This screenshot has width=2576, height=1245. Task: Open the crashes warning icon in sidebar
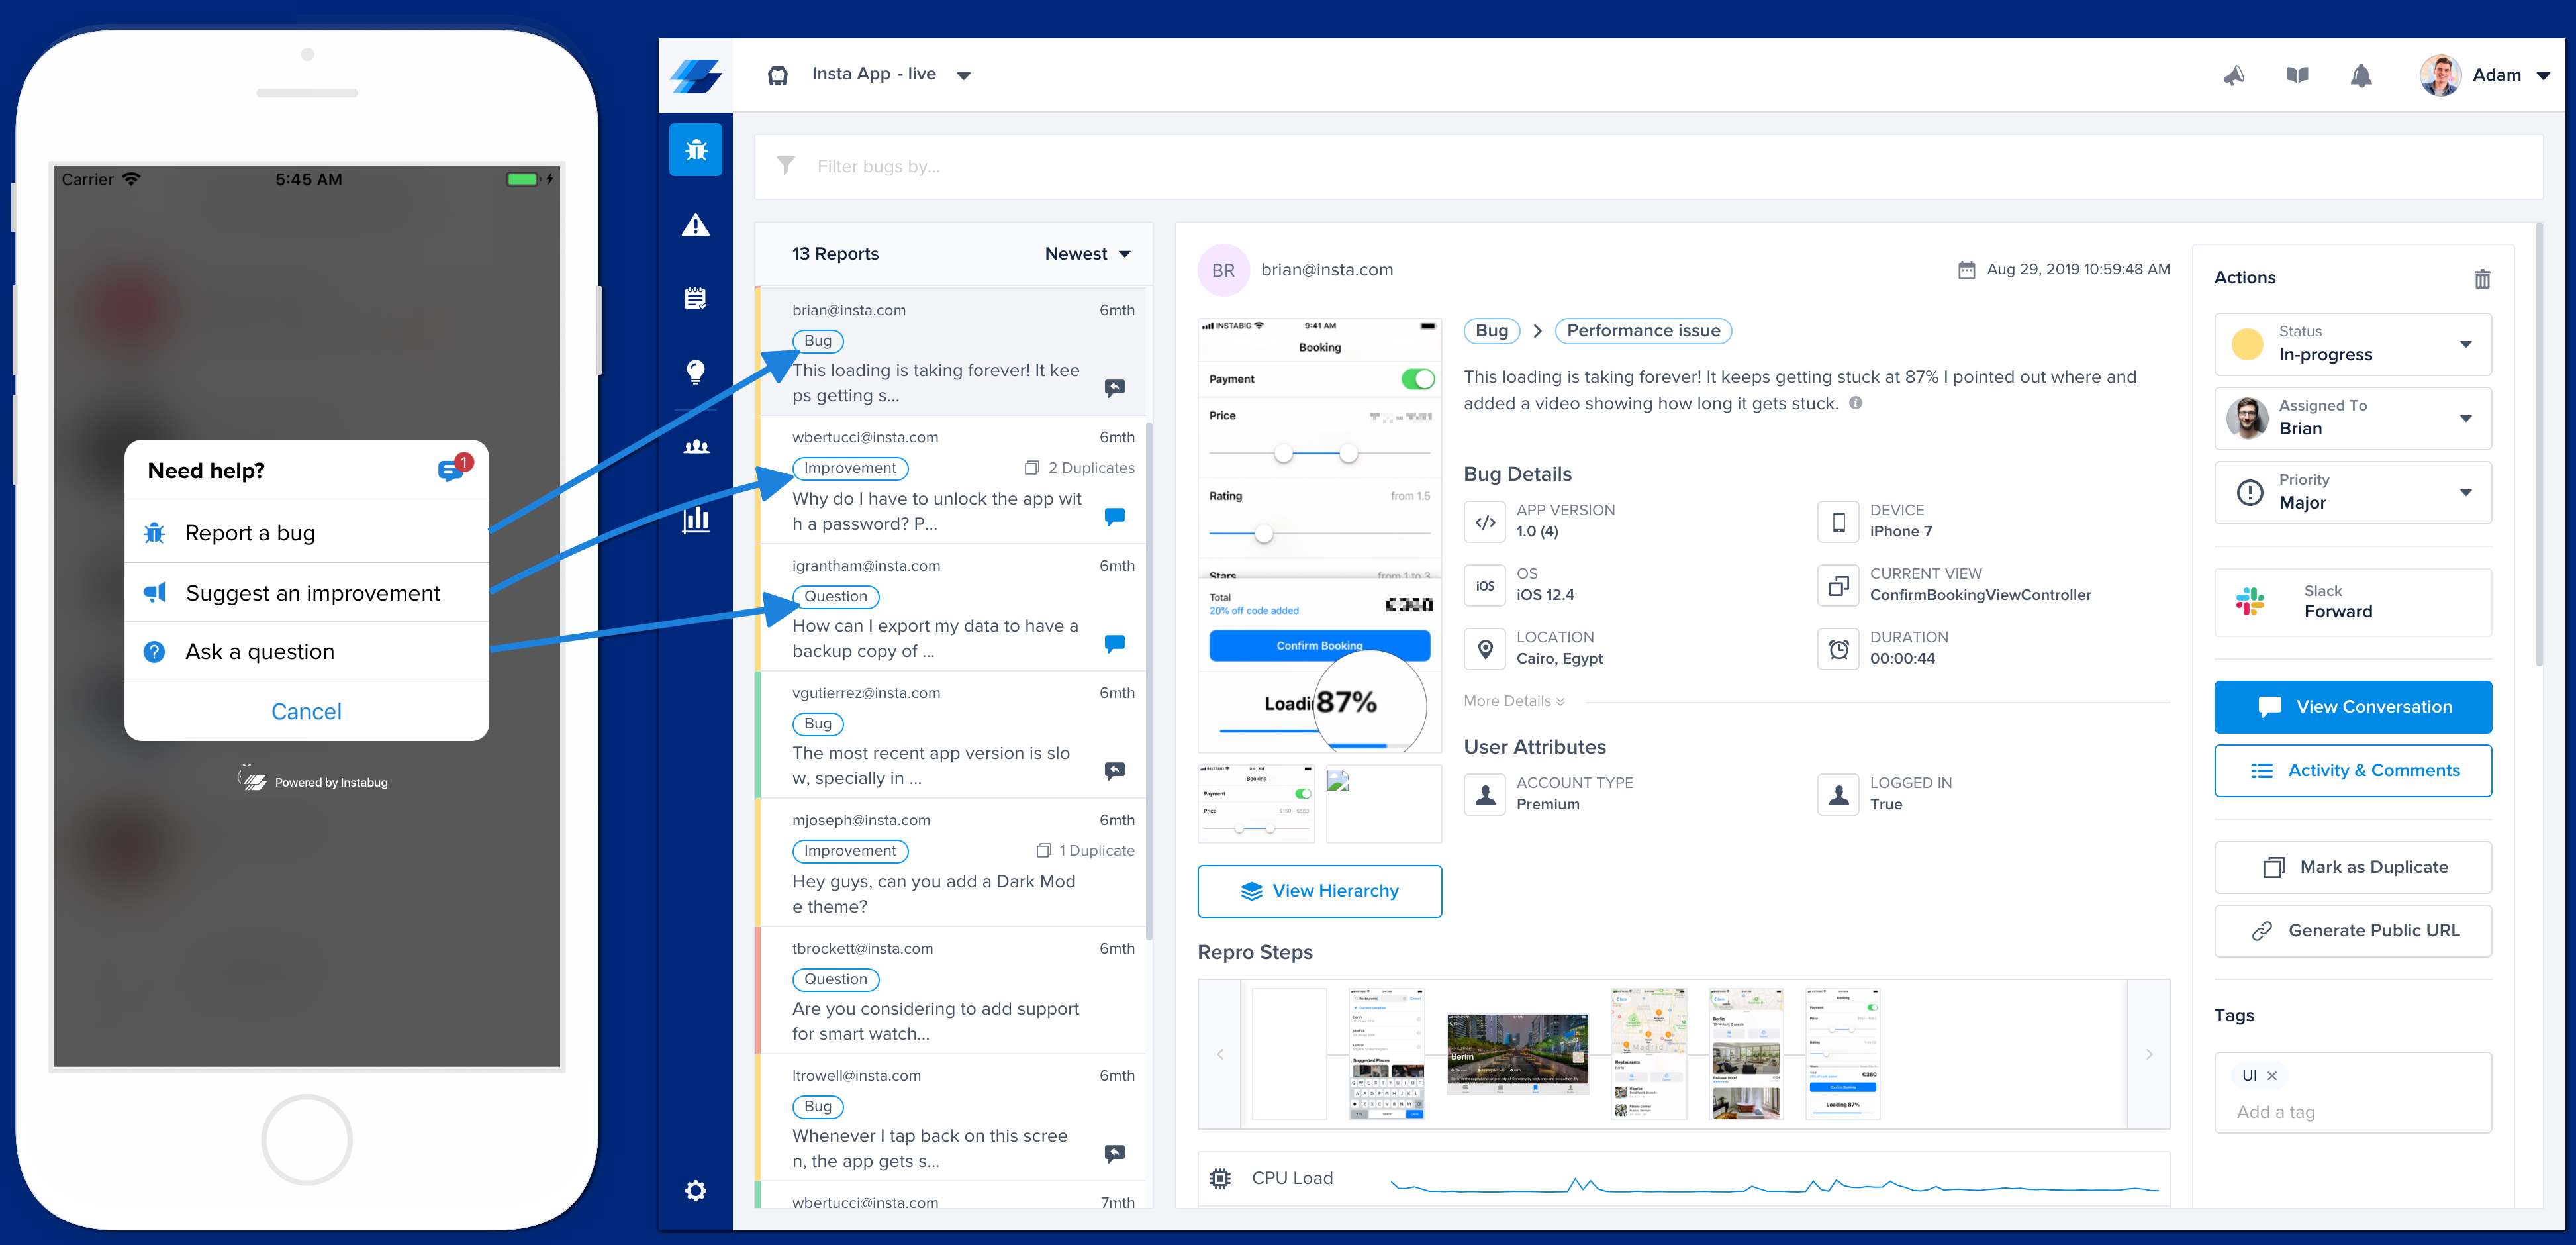(695, 225)
